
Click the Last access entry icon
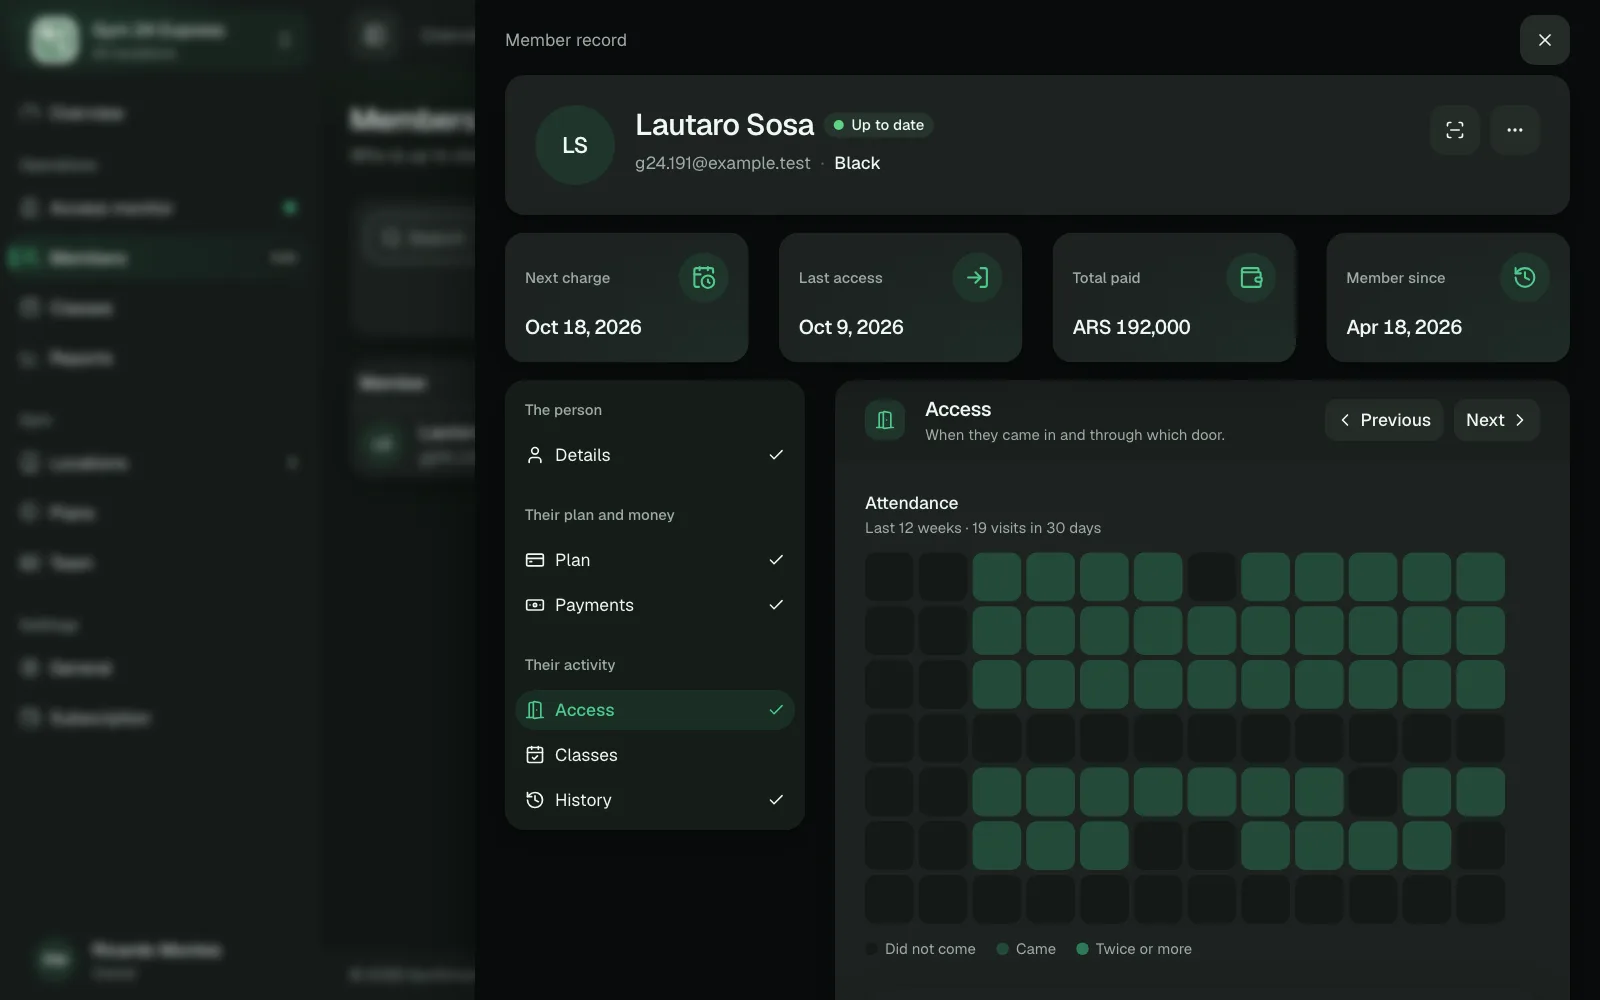coord(977,277)
